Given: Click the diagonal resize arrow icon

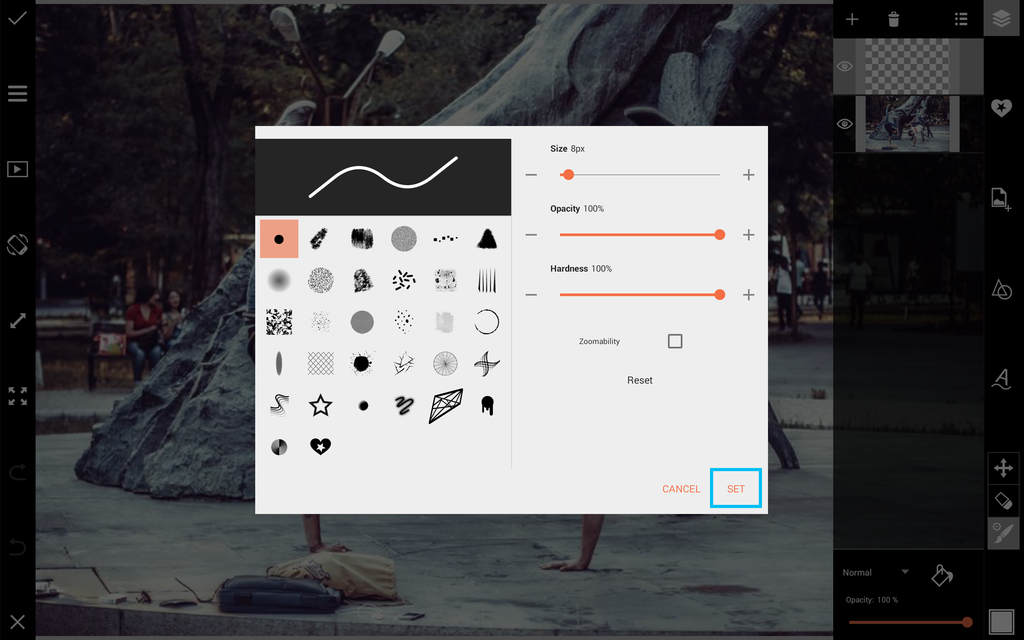Looking at the screenshot, I should tap(18, 321).
